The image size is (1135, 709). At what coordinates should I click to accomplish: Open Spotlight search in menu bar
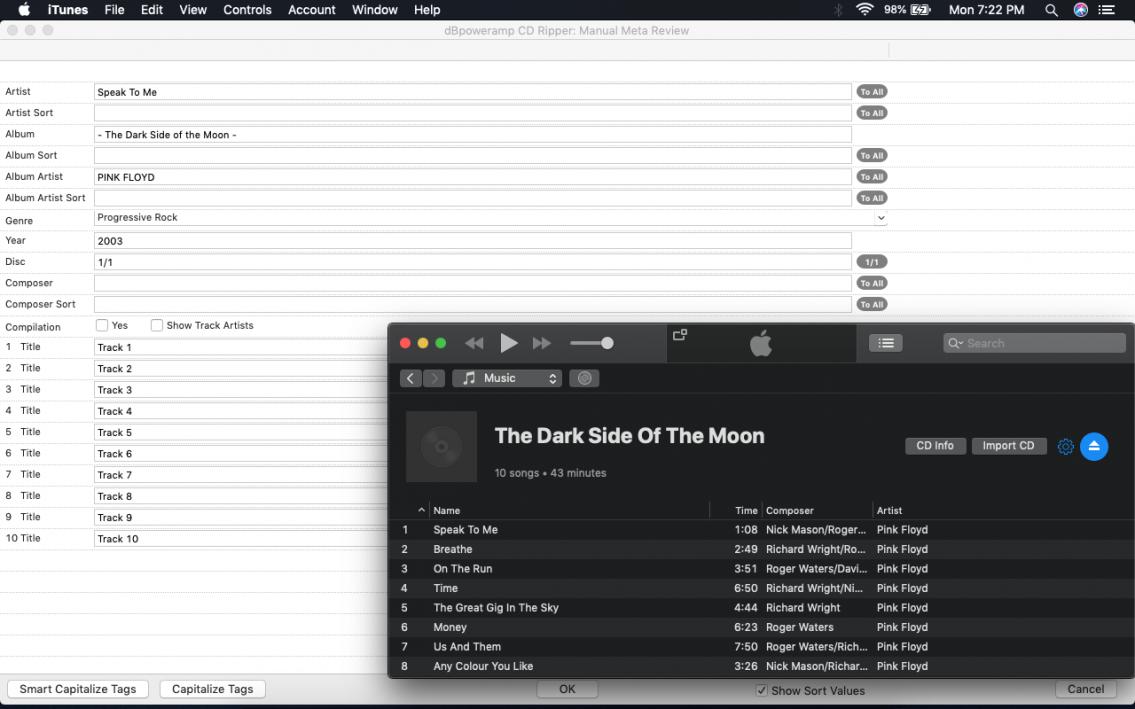click(x=1051, y=10)
